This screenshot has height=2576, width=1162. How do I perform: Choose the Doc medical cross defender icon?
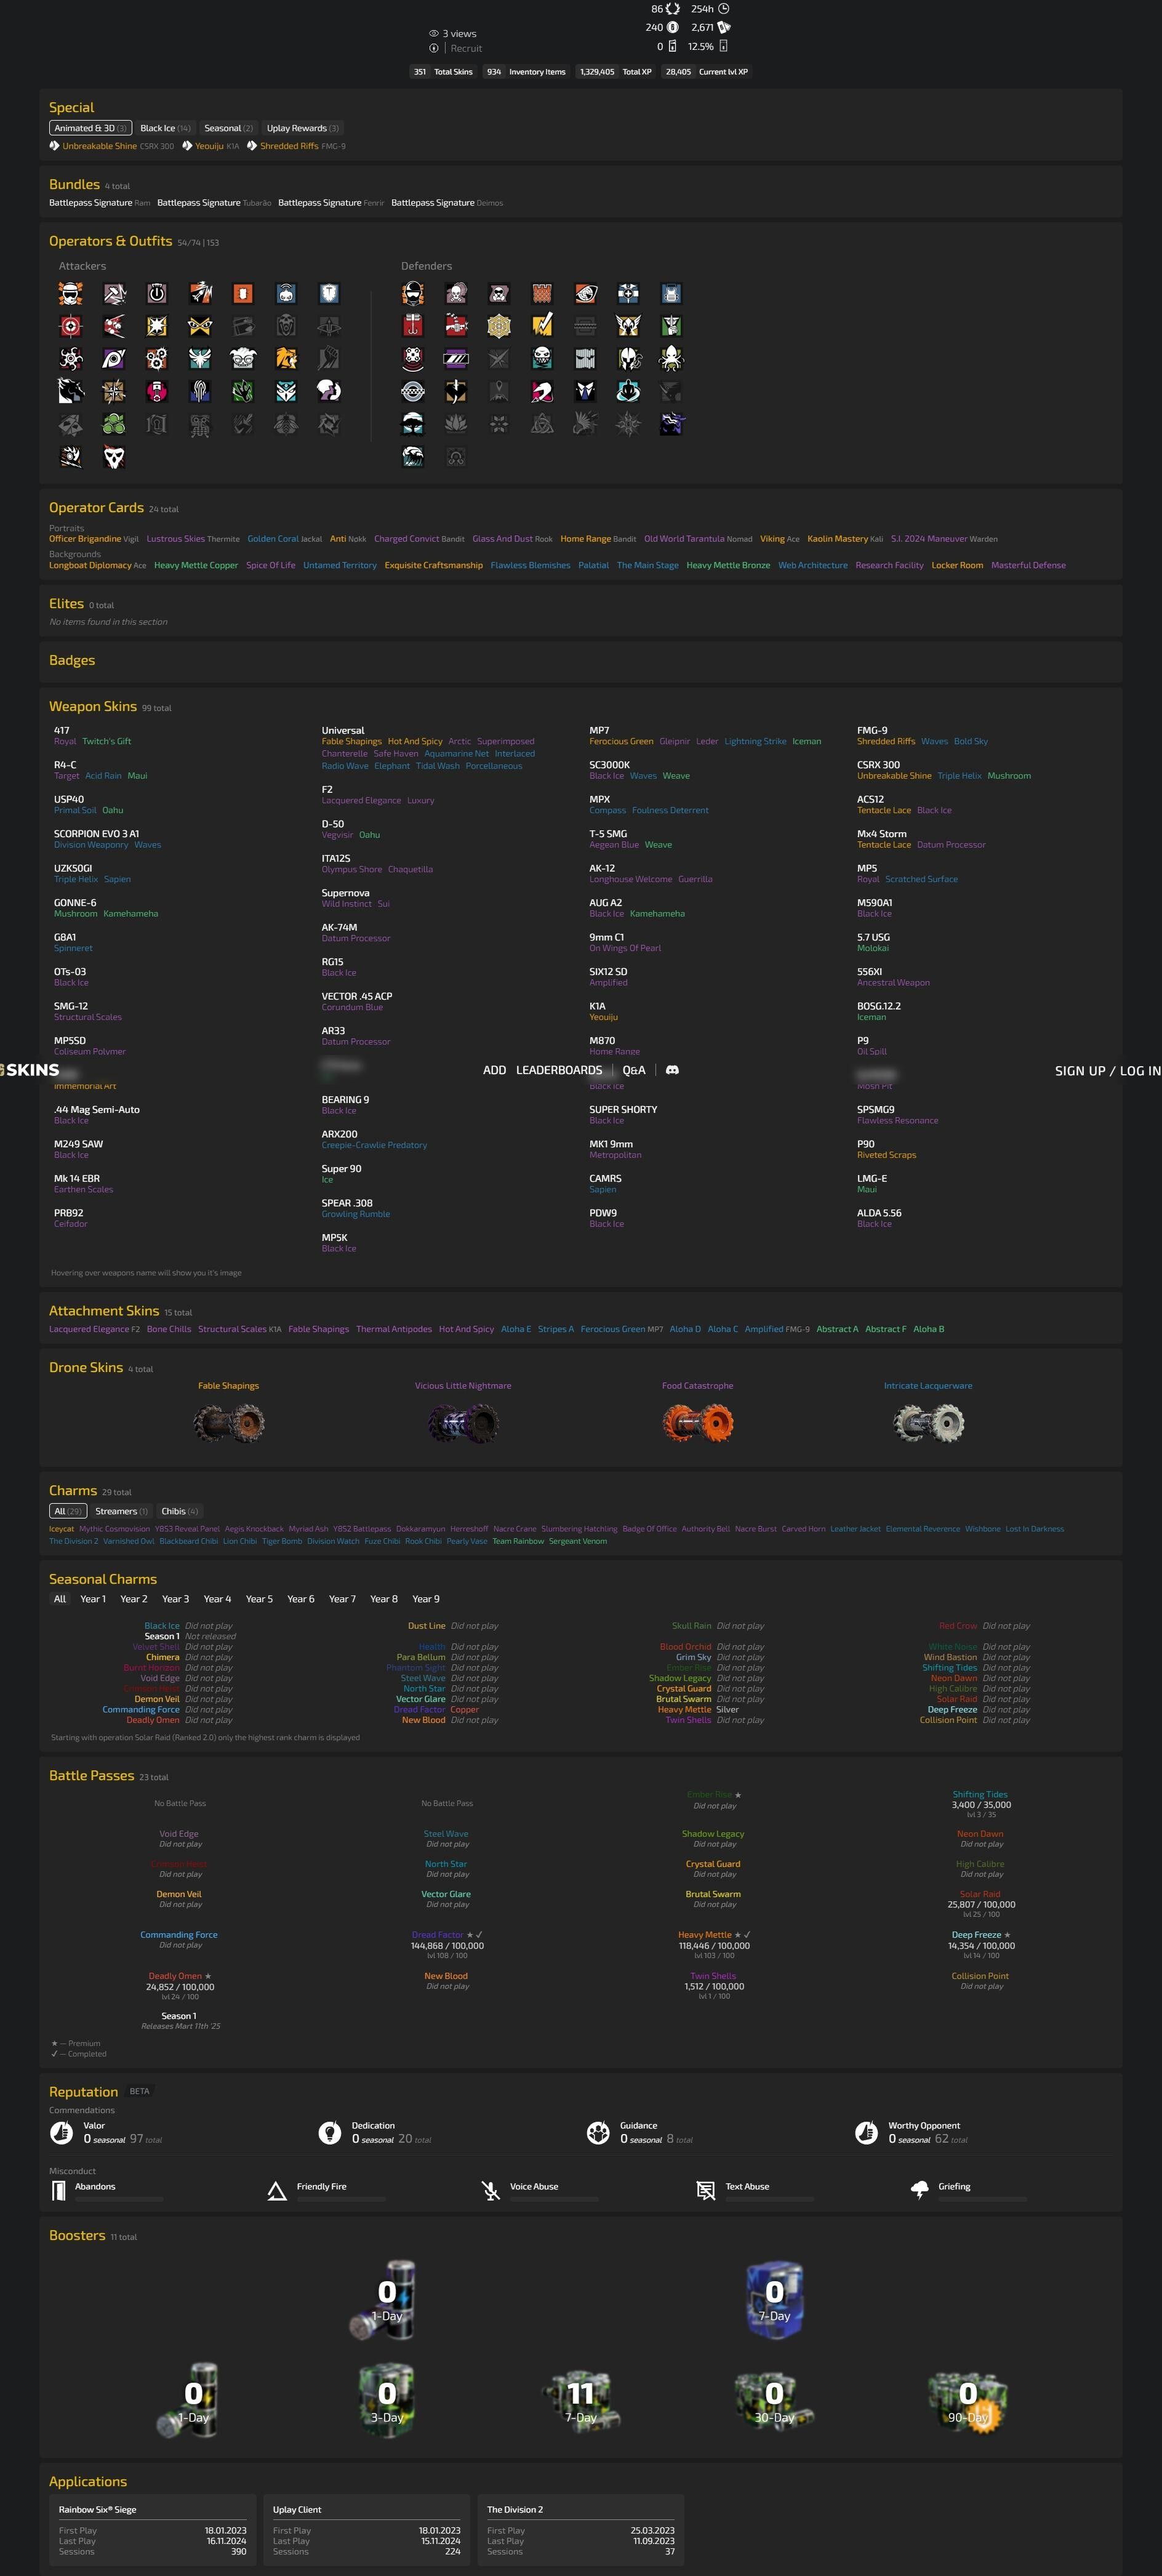coord(628,293)
